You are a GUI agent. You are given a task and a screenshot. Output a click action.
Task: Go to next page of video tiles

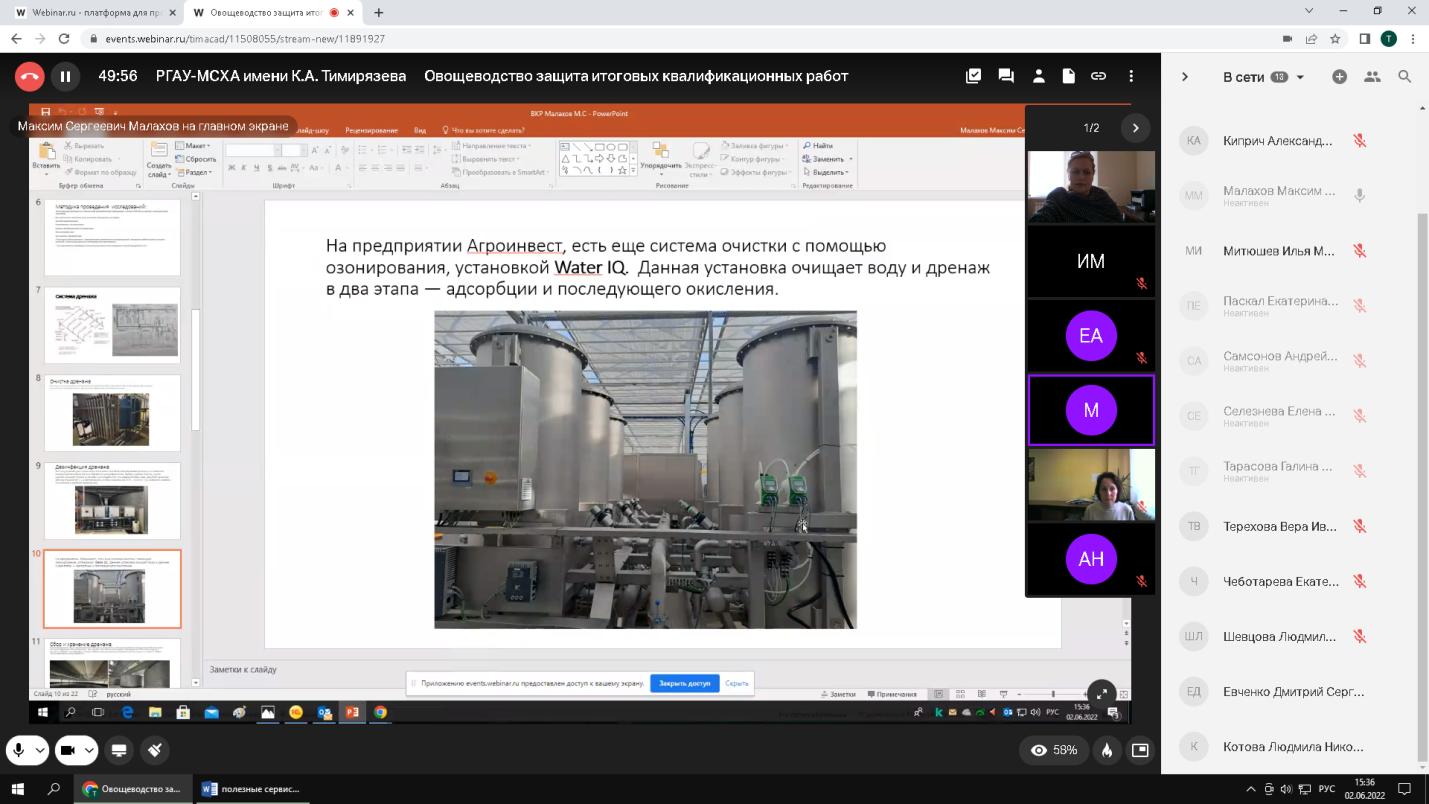pyautogui.click(x=1135, y=128)
